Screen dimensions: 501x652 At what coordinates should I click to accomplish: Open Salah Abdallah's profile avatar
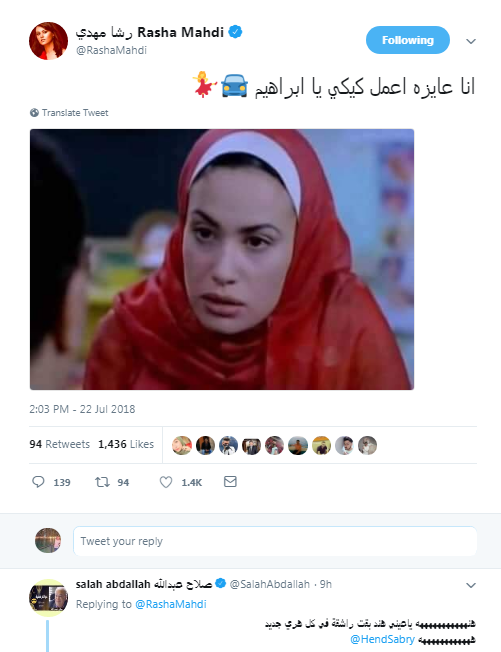coord(48,598)
